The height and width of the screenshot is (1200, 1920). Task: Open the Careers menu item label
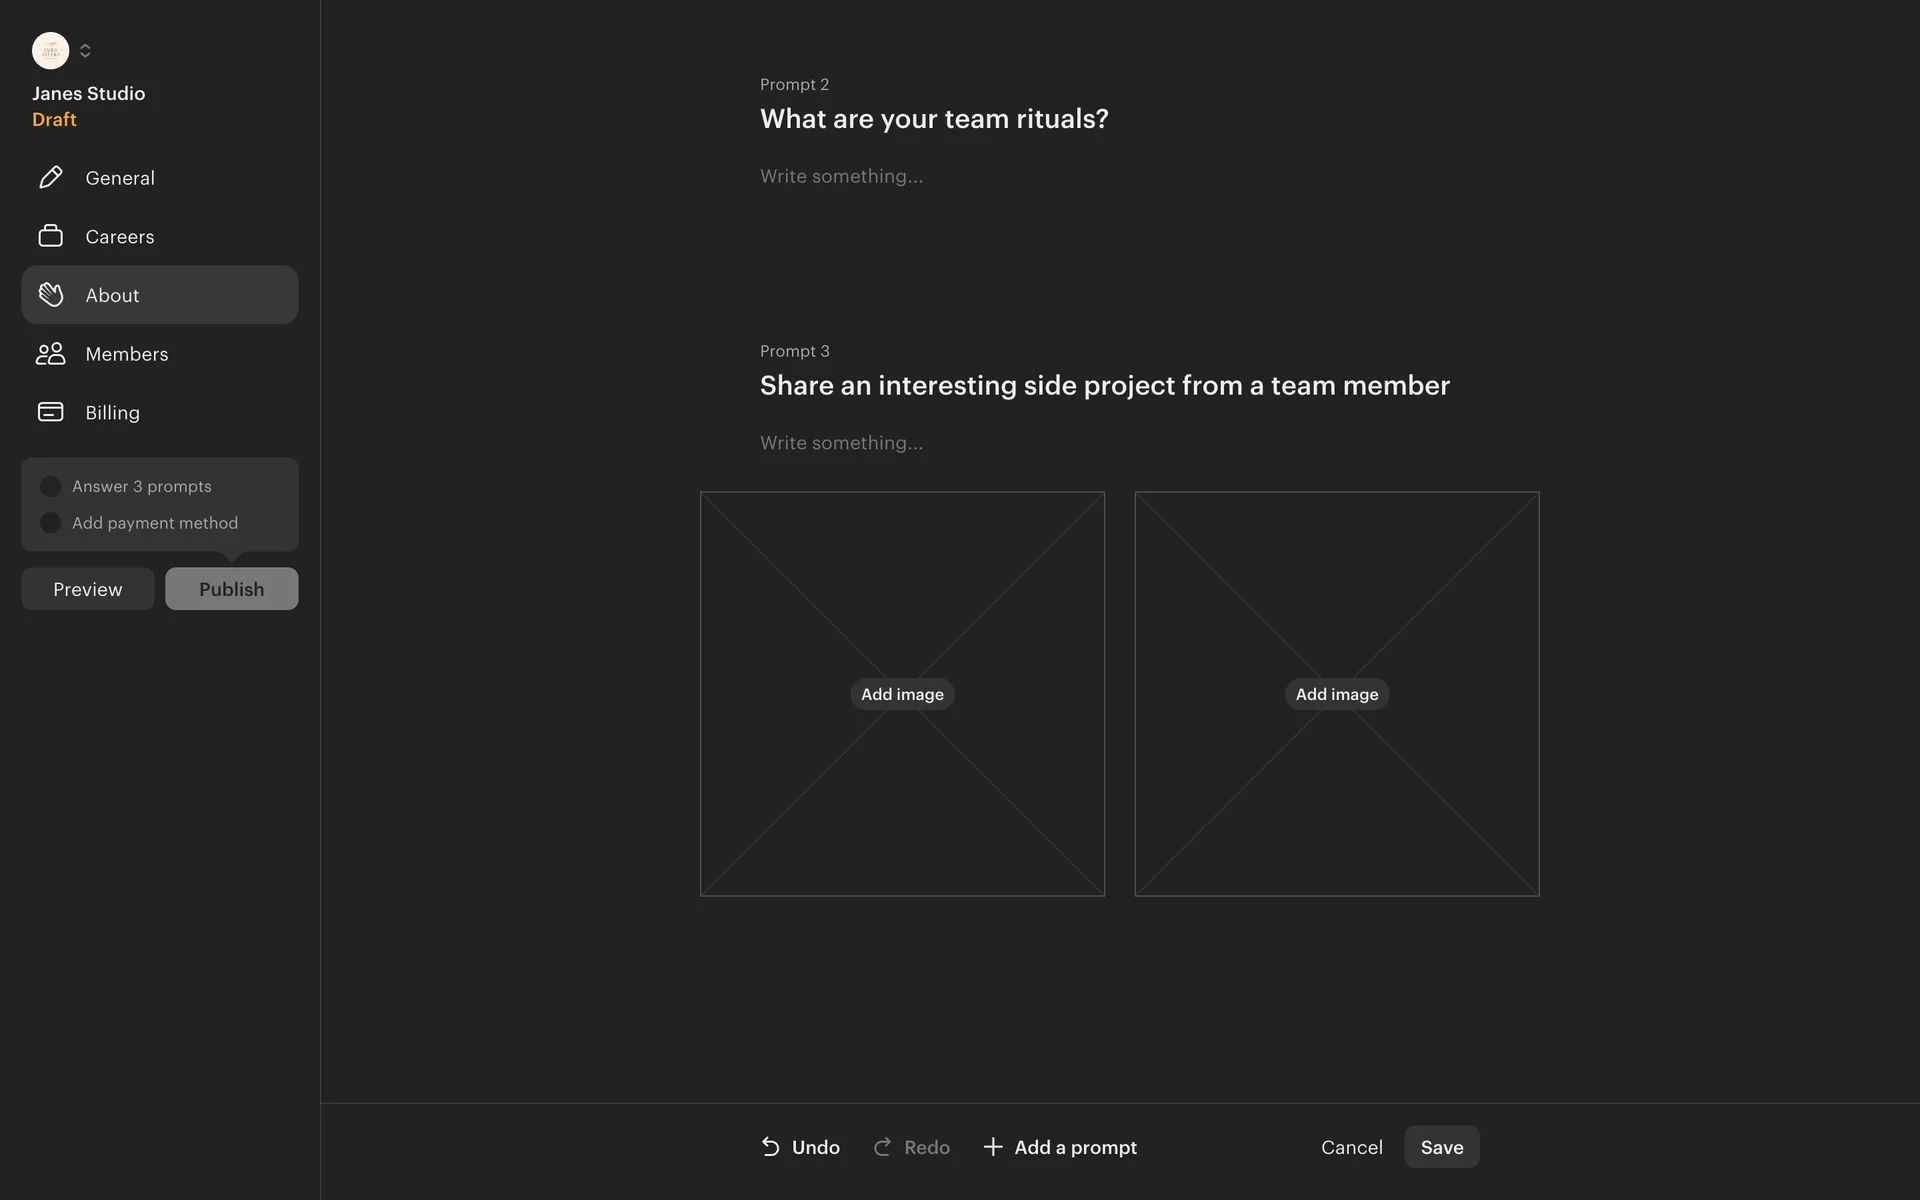(x=120, y=237)
